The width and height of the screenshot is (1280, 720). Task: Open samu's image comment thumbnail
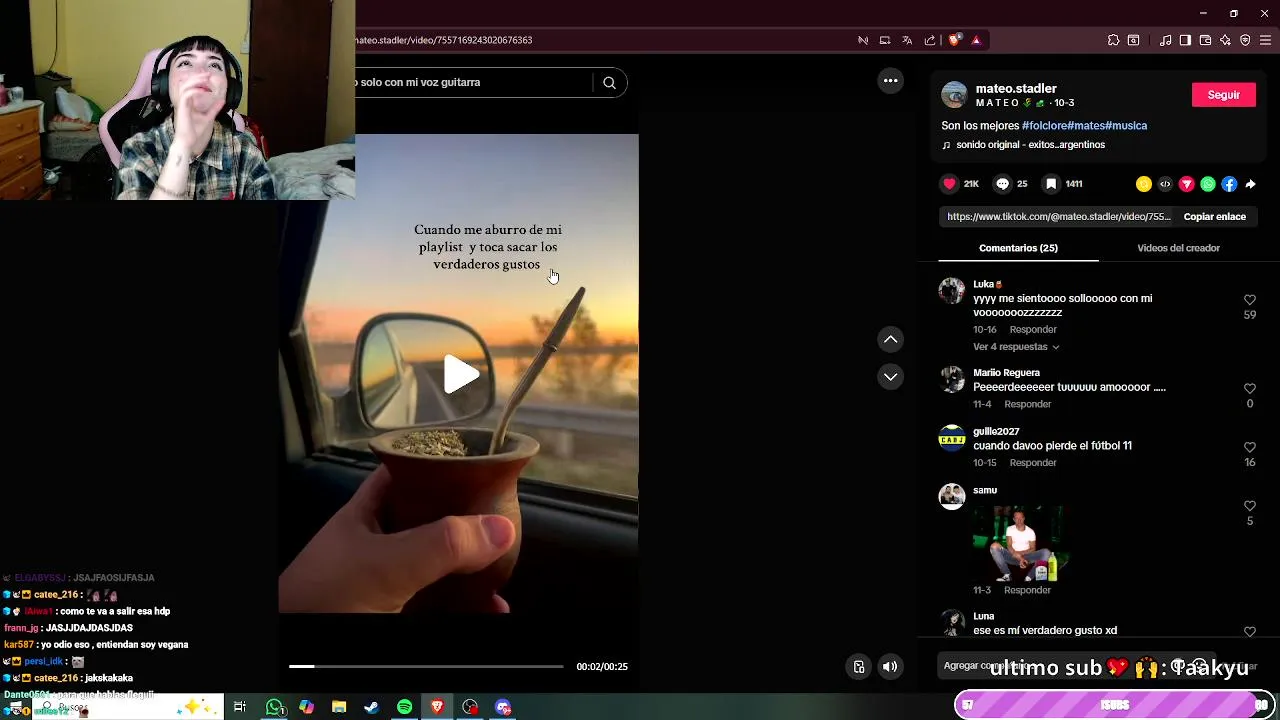[1020, 543]
